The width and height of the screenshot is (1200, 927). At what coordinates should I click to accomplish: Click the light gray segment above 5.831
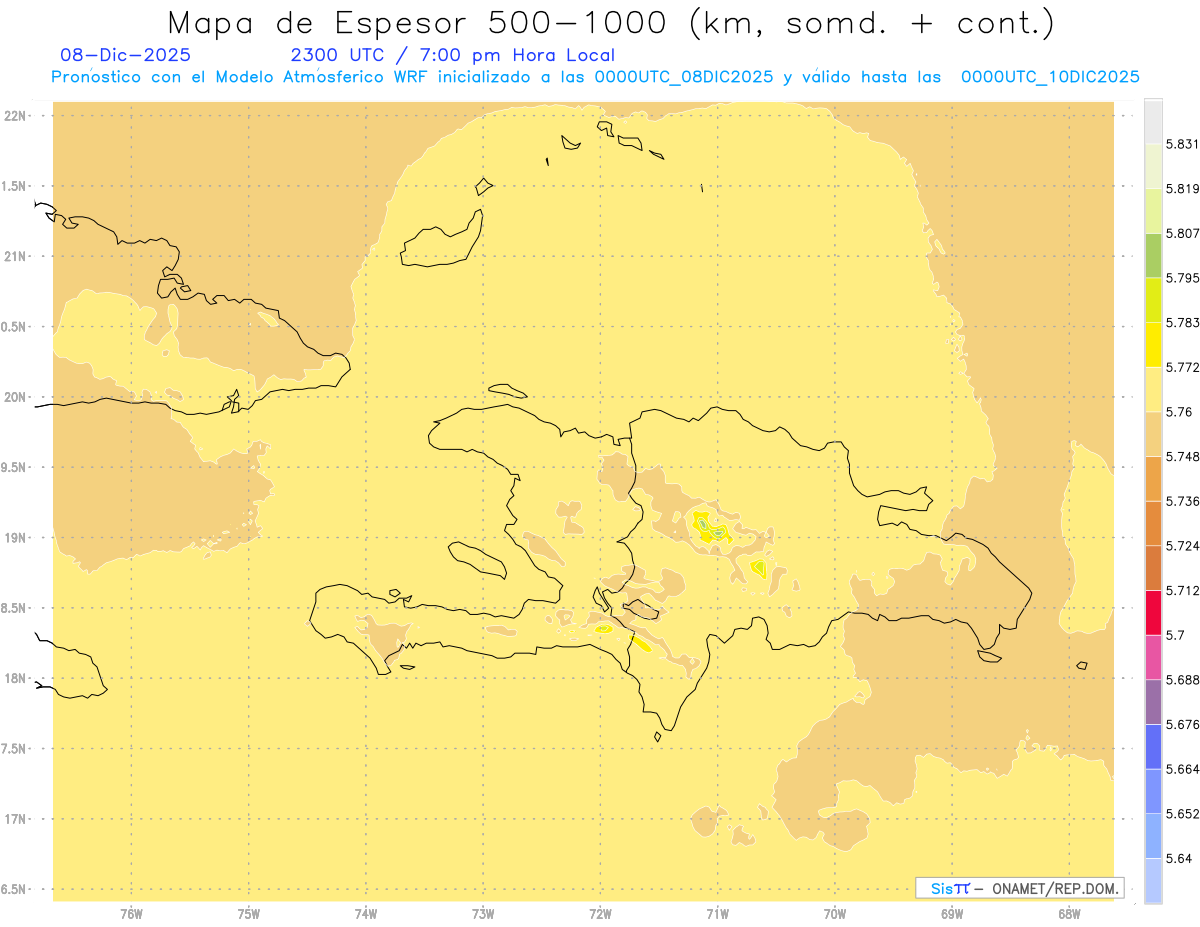[1153, 121]
